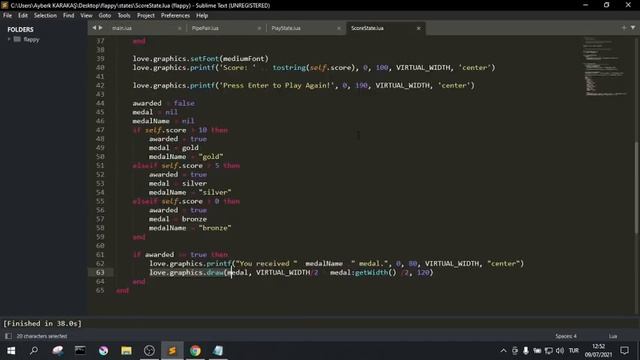Switch to the PlayState.lua tab
Image resolution: width=640 pixels, height=360 pixels.
tap(286, 28)
